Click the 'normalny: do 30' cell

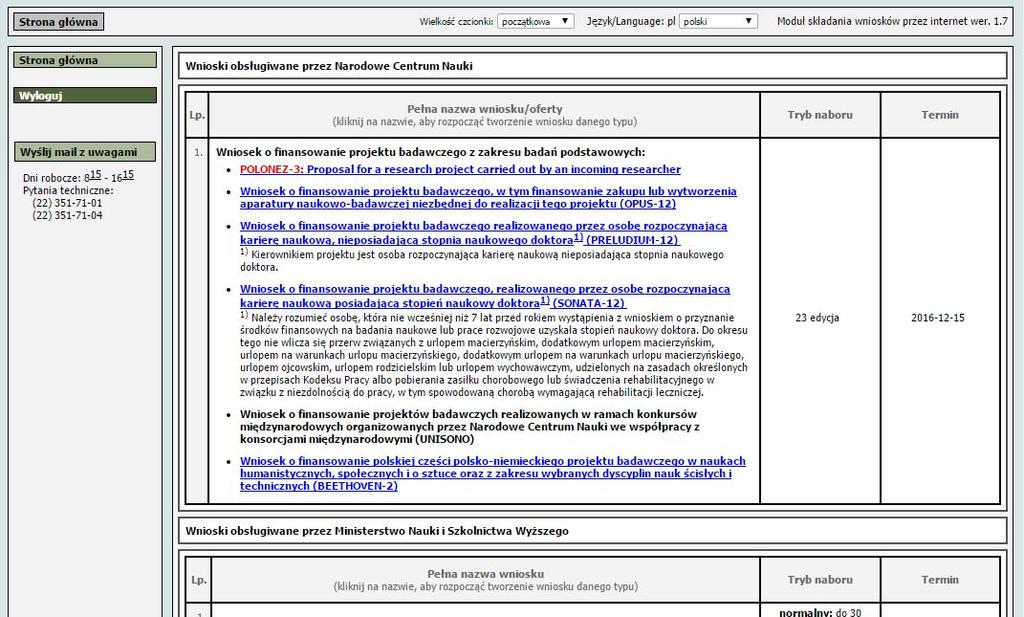pyautogui.click(x=820, y=612)
